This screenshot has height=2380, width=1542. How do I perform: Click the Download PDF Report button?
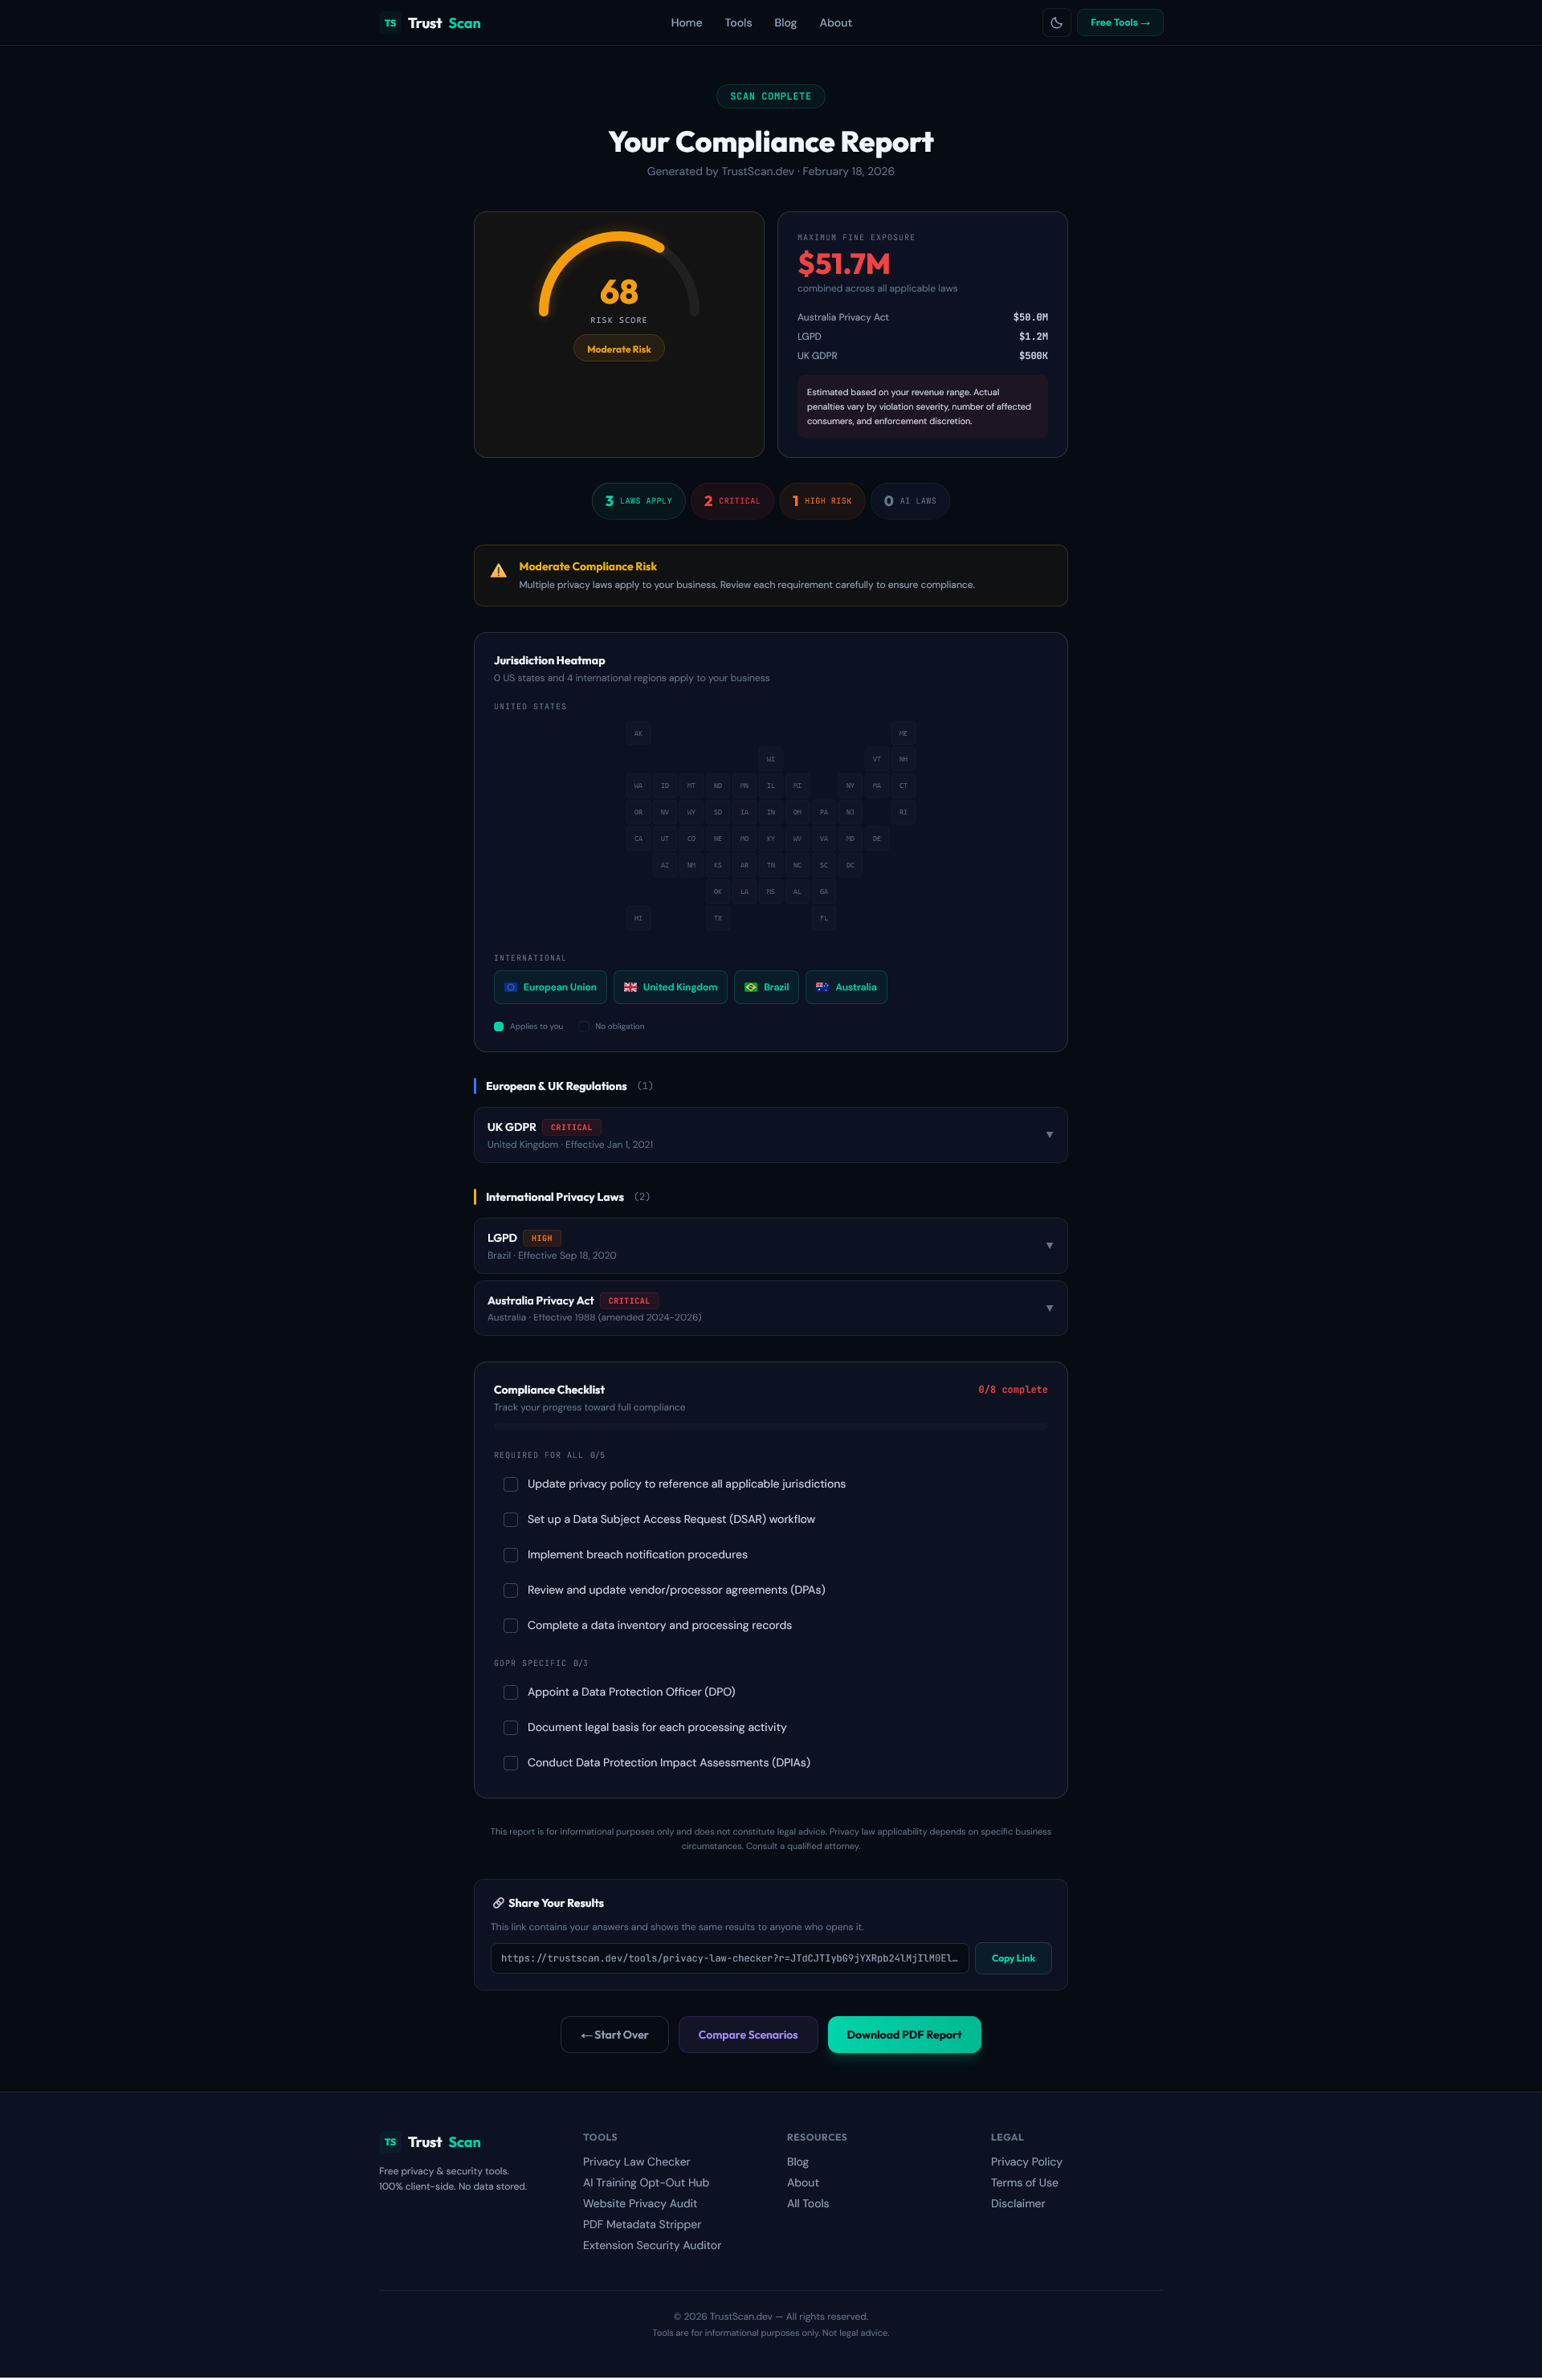(903, 2034)
